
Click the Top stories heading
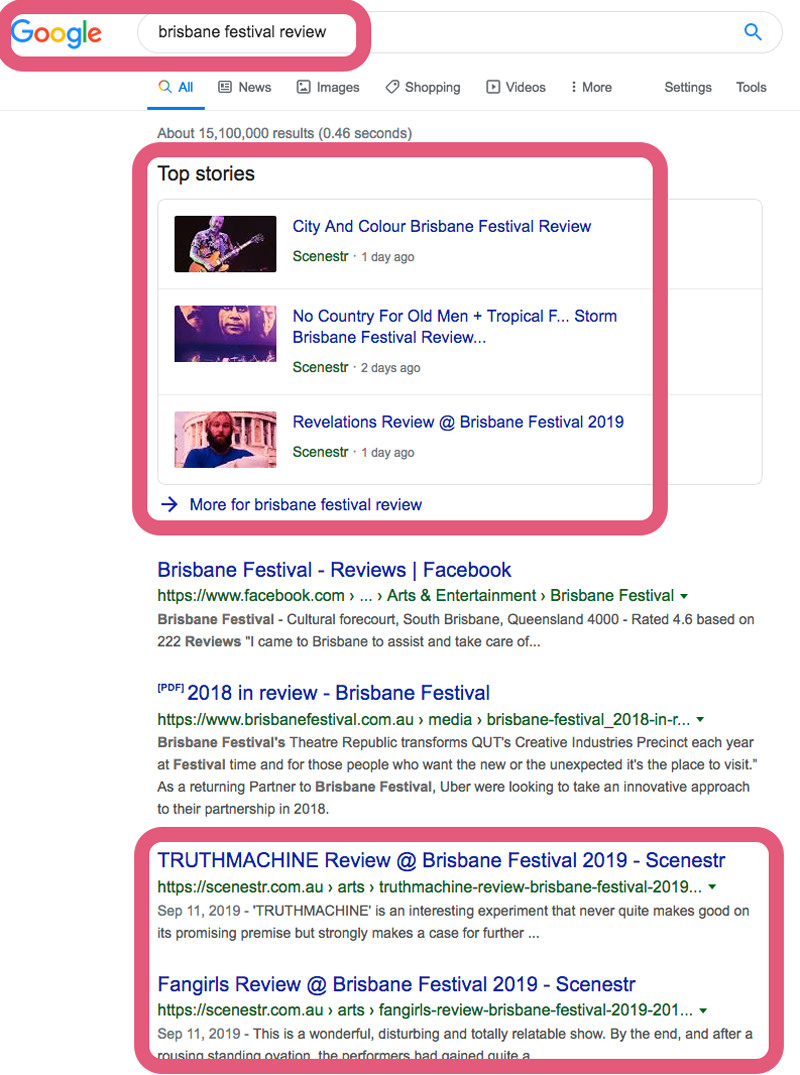(206, 173)
